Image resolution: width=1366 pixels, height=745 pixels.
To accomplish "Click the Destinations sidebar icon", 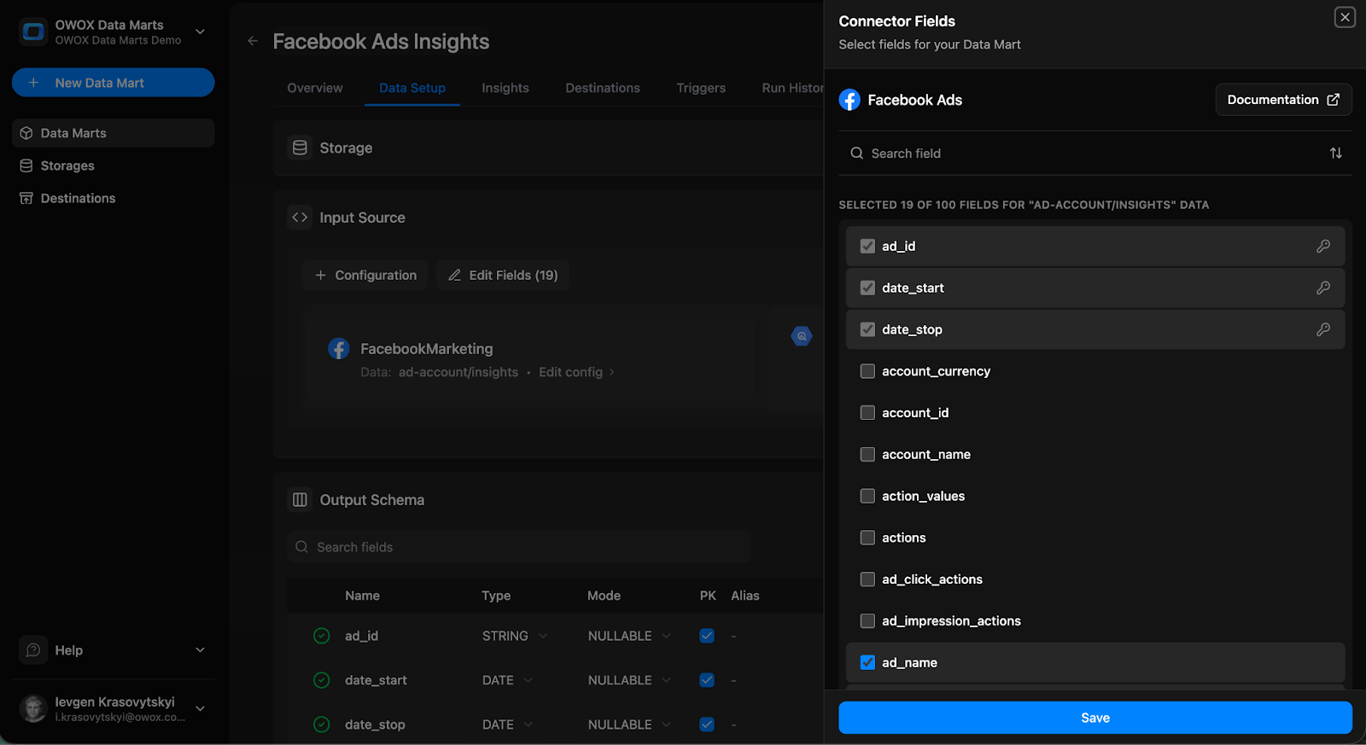I will click(x=26, y=198).
